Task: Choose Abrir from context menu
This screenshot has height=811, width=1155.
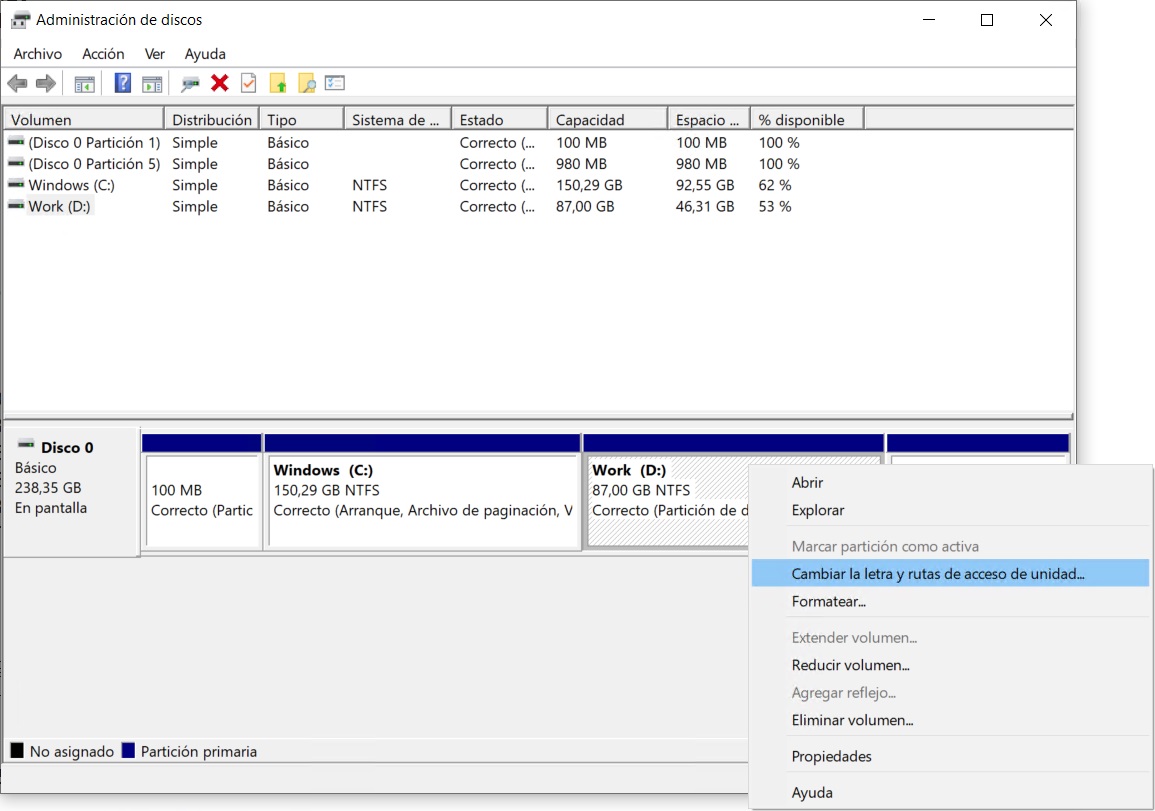Action: tap(950, 482)
